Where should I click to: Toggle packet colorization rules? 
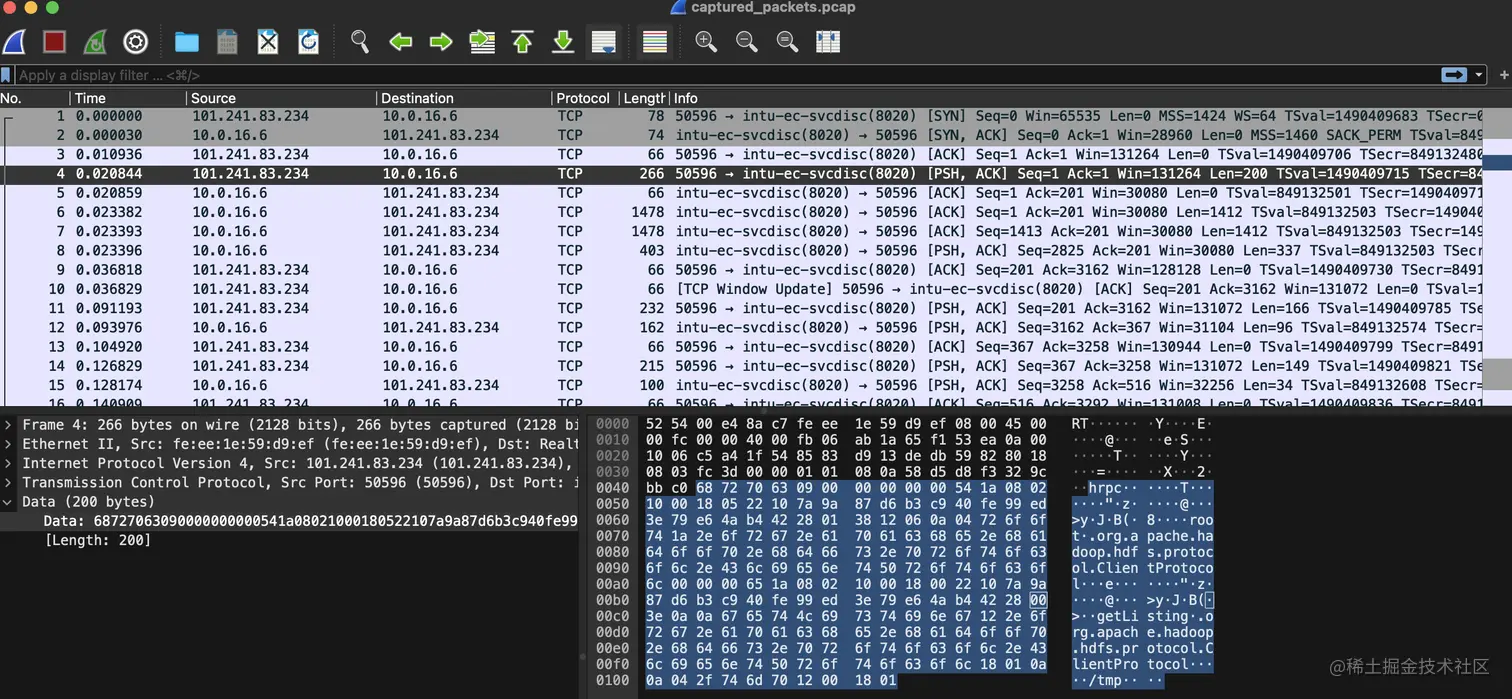(655, 42)
